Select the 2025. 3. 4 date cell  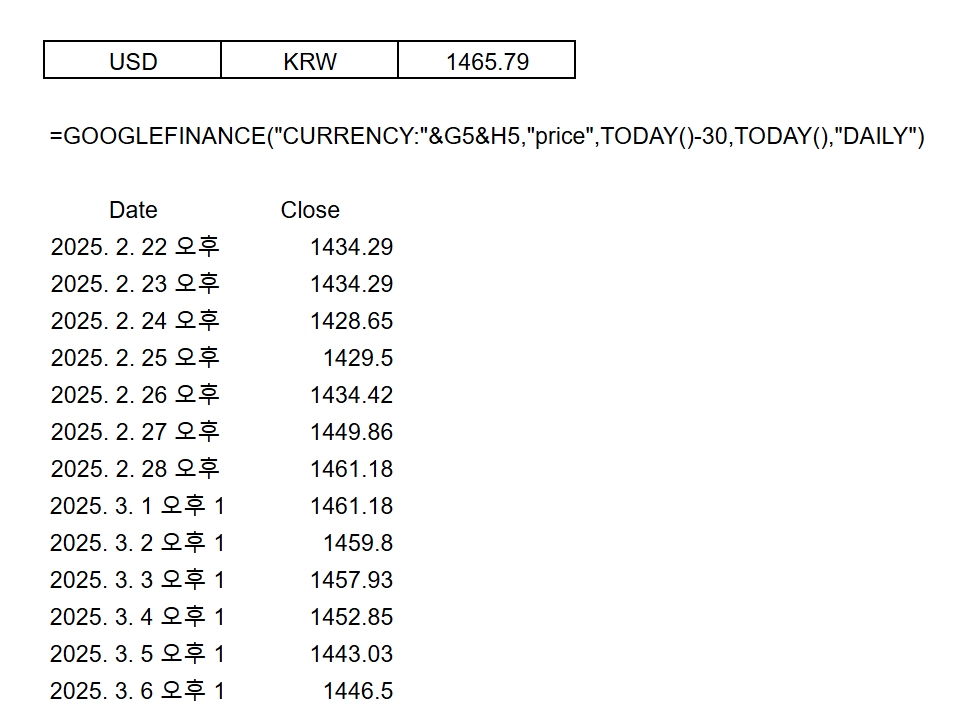pyautogui.click(x=137, y=618)
